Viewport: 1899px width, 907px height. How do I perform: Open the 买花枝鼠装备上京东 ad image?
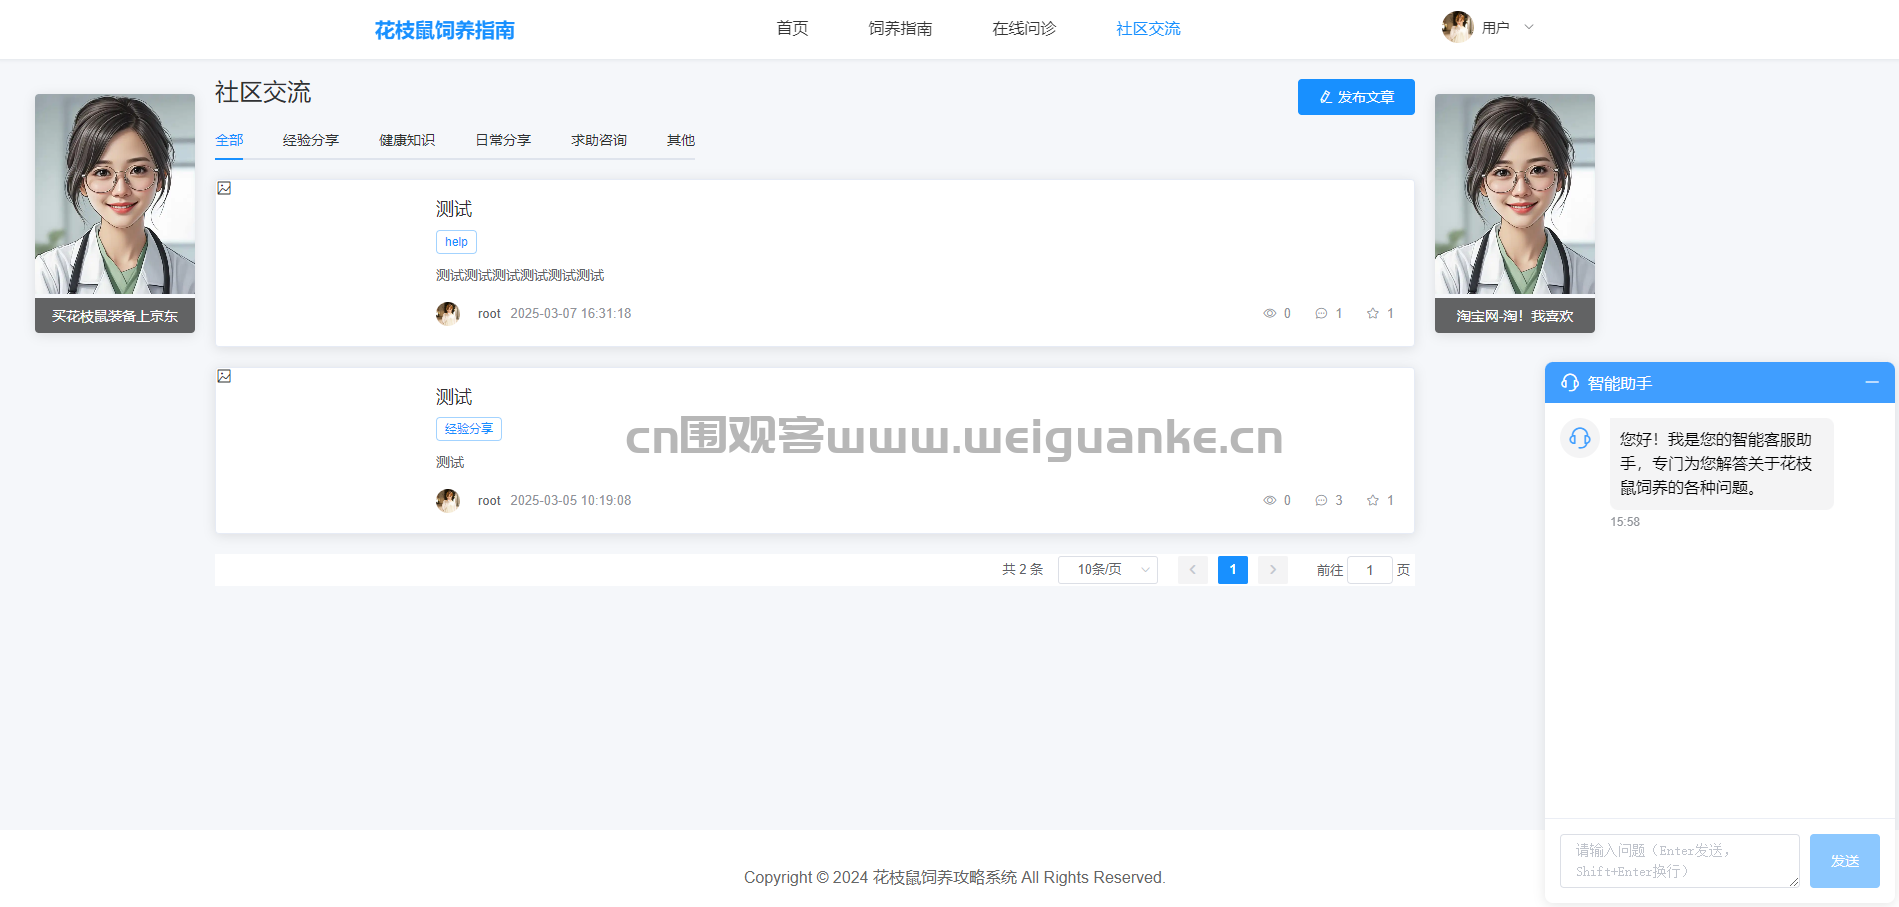pos(115,213)
